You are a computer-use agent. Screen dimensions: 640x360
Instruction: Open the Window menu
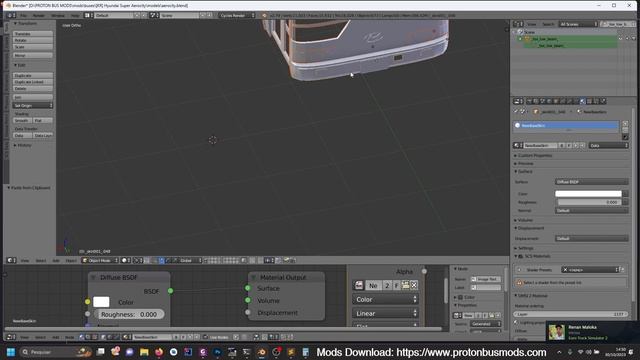click(58, 16)
